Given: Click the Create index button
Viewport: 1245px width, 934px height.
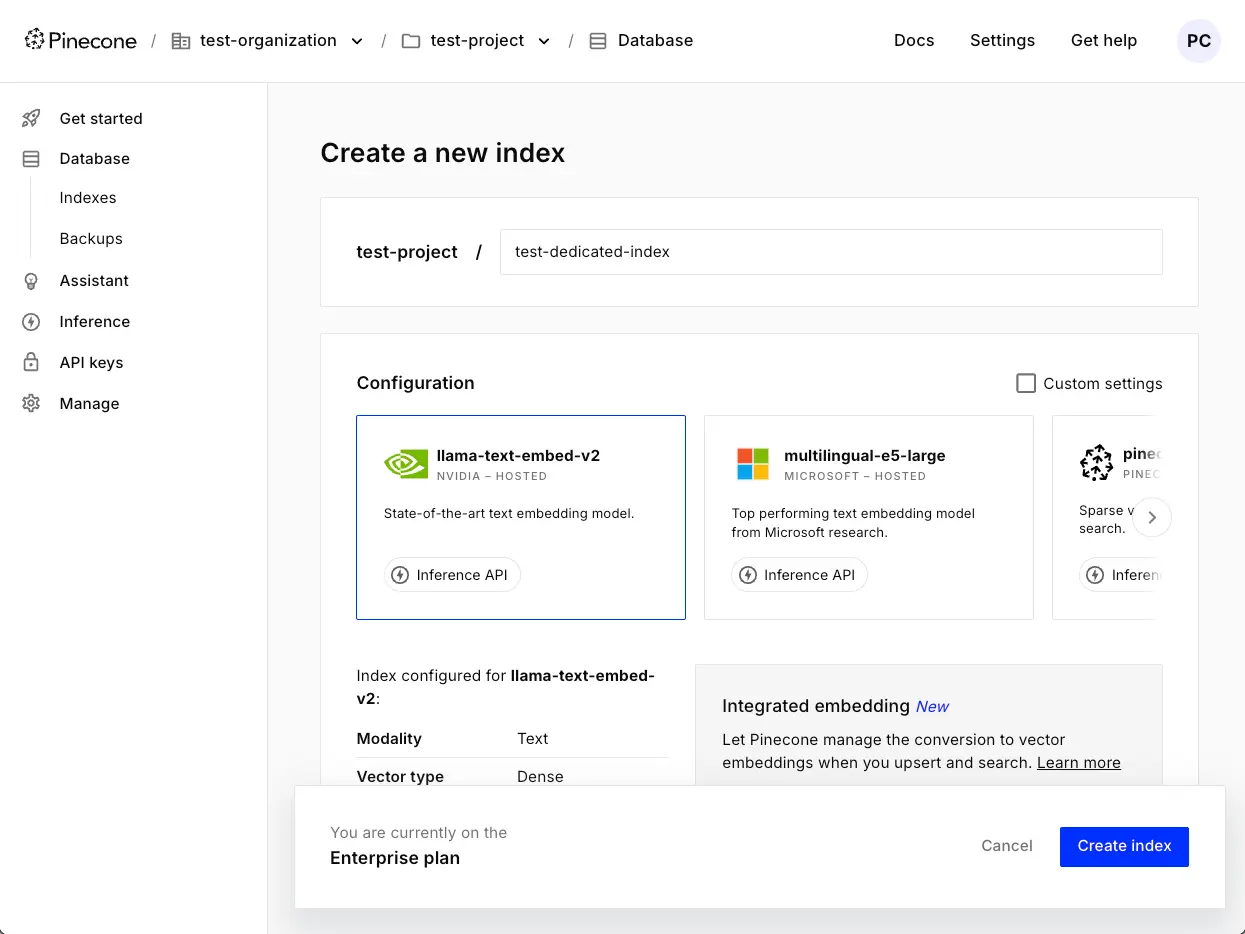Looking at the screenshot, I should pos(1124,846).
